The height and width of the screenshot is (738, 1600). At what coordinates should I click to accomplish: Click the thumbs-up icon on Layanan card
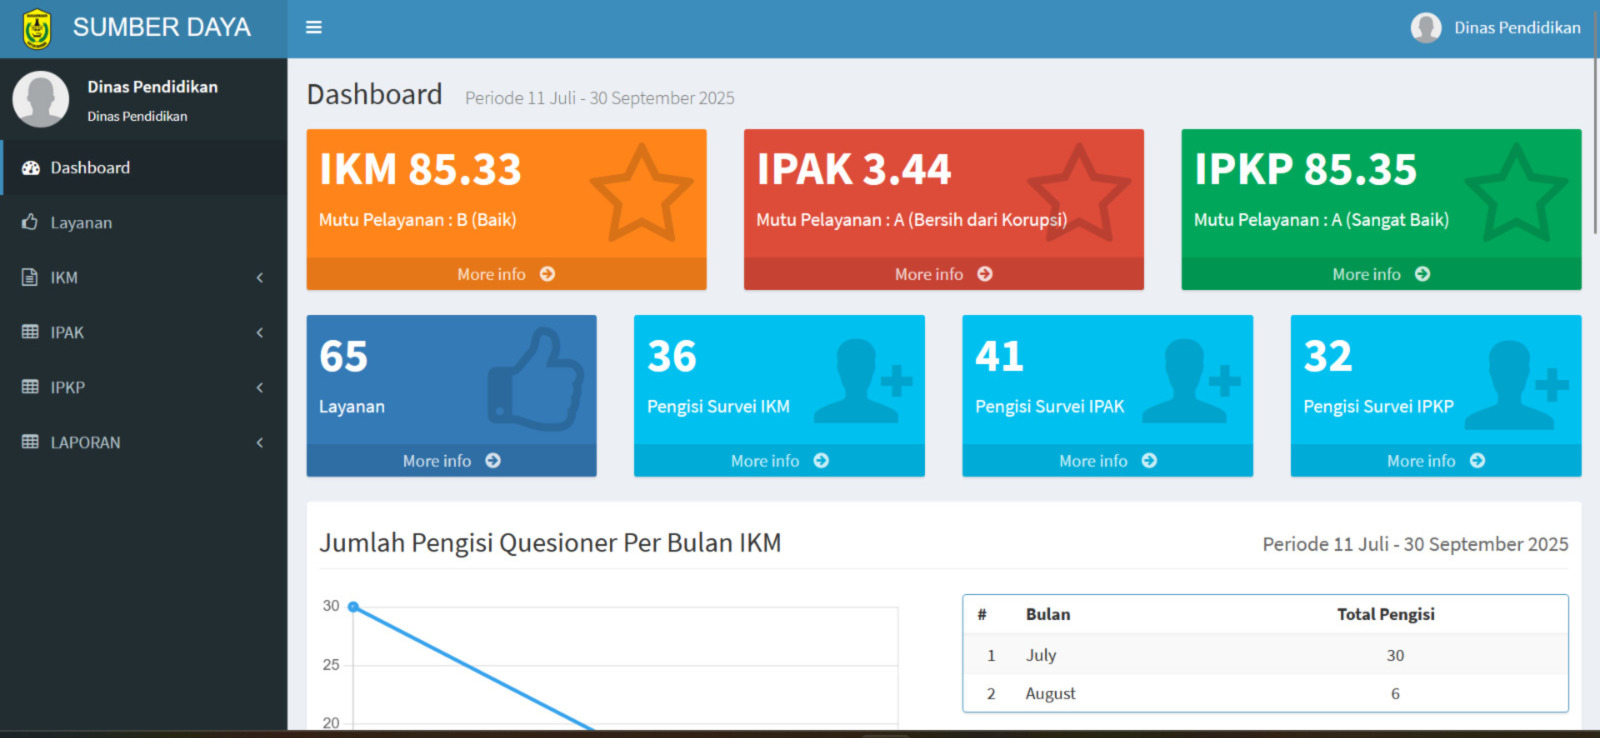point(536,380)
